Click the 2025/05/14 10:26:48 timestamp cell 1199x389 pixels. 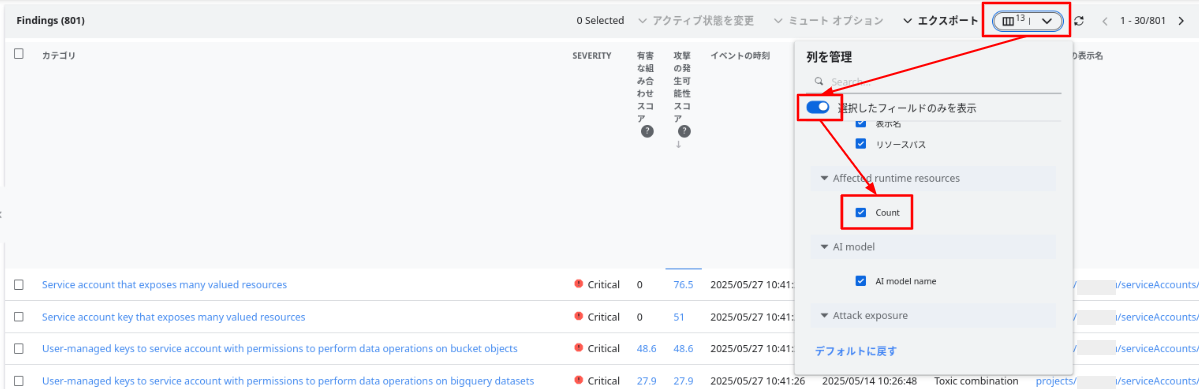coord(869,381)
